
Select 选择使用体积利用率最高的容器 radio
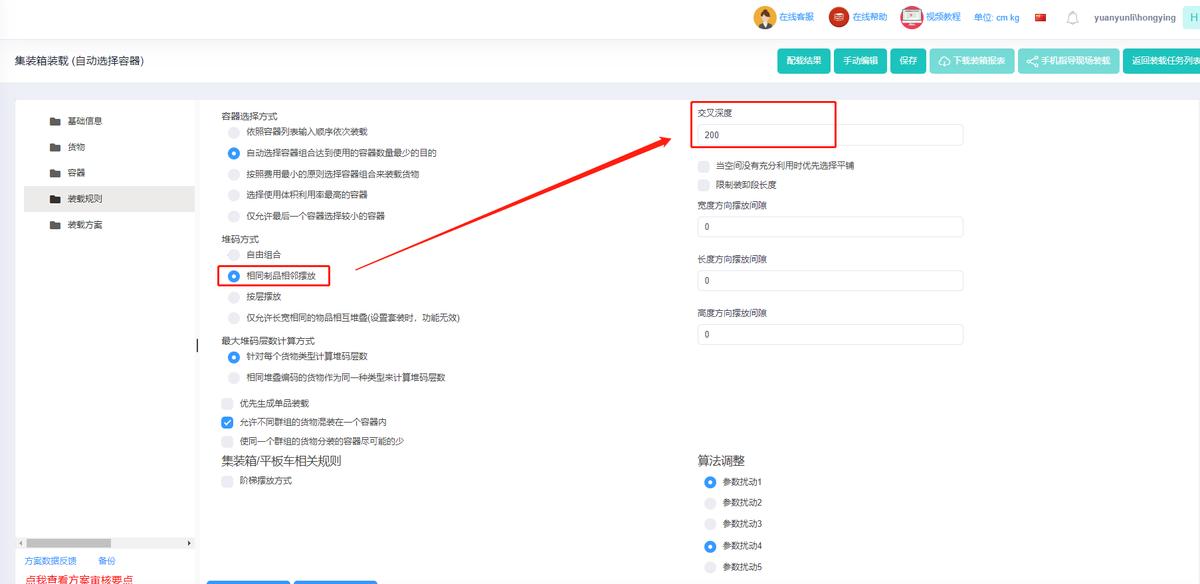point(233,195)
